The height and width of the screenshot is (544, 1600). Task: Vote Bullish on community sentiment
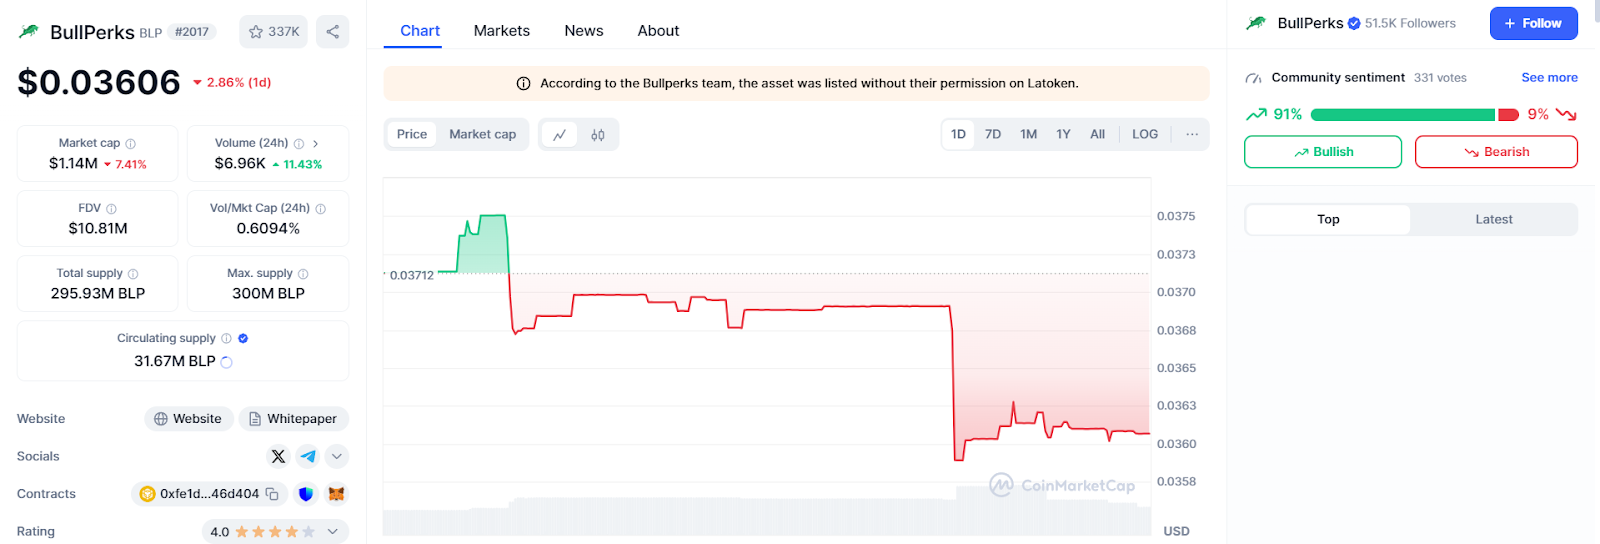click(x=1322, y=152)
